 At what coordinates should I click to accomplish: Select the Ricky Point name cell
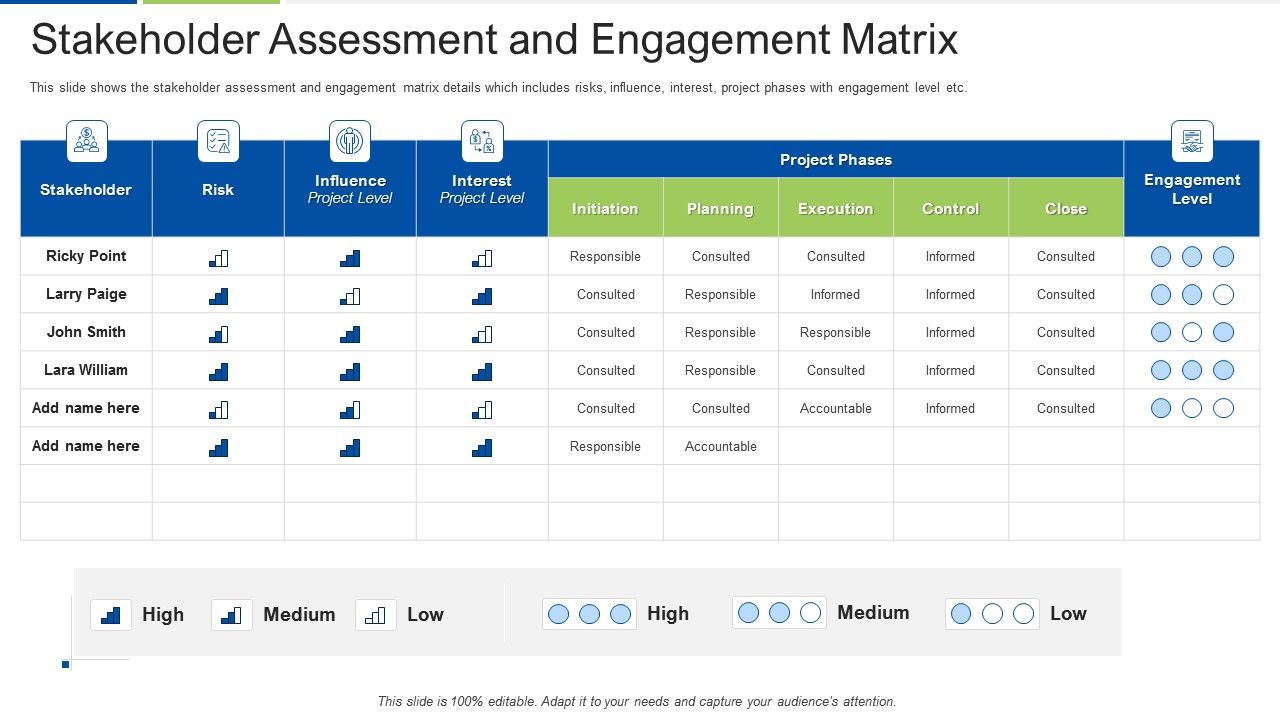coord(86,256)
